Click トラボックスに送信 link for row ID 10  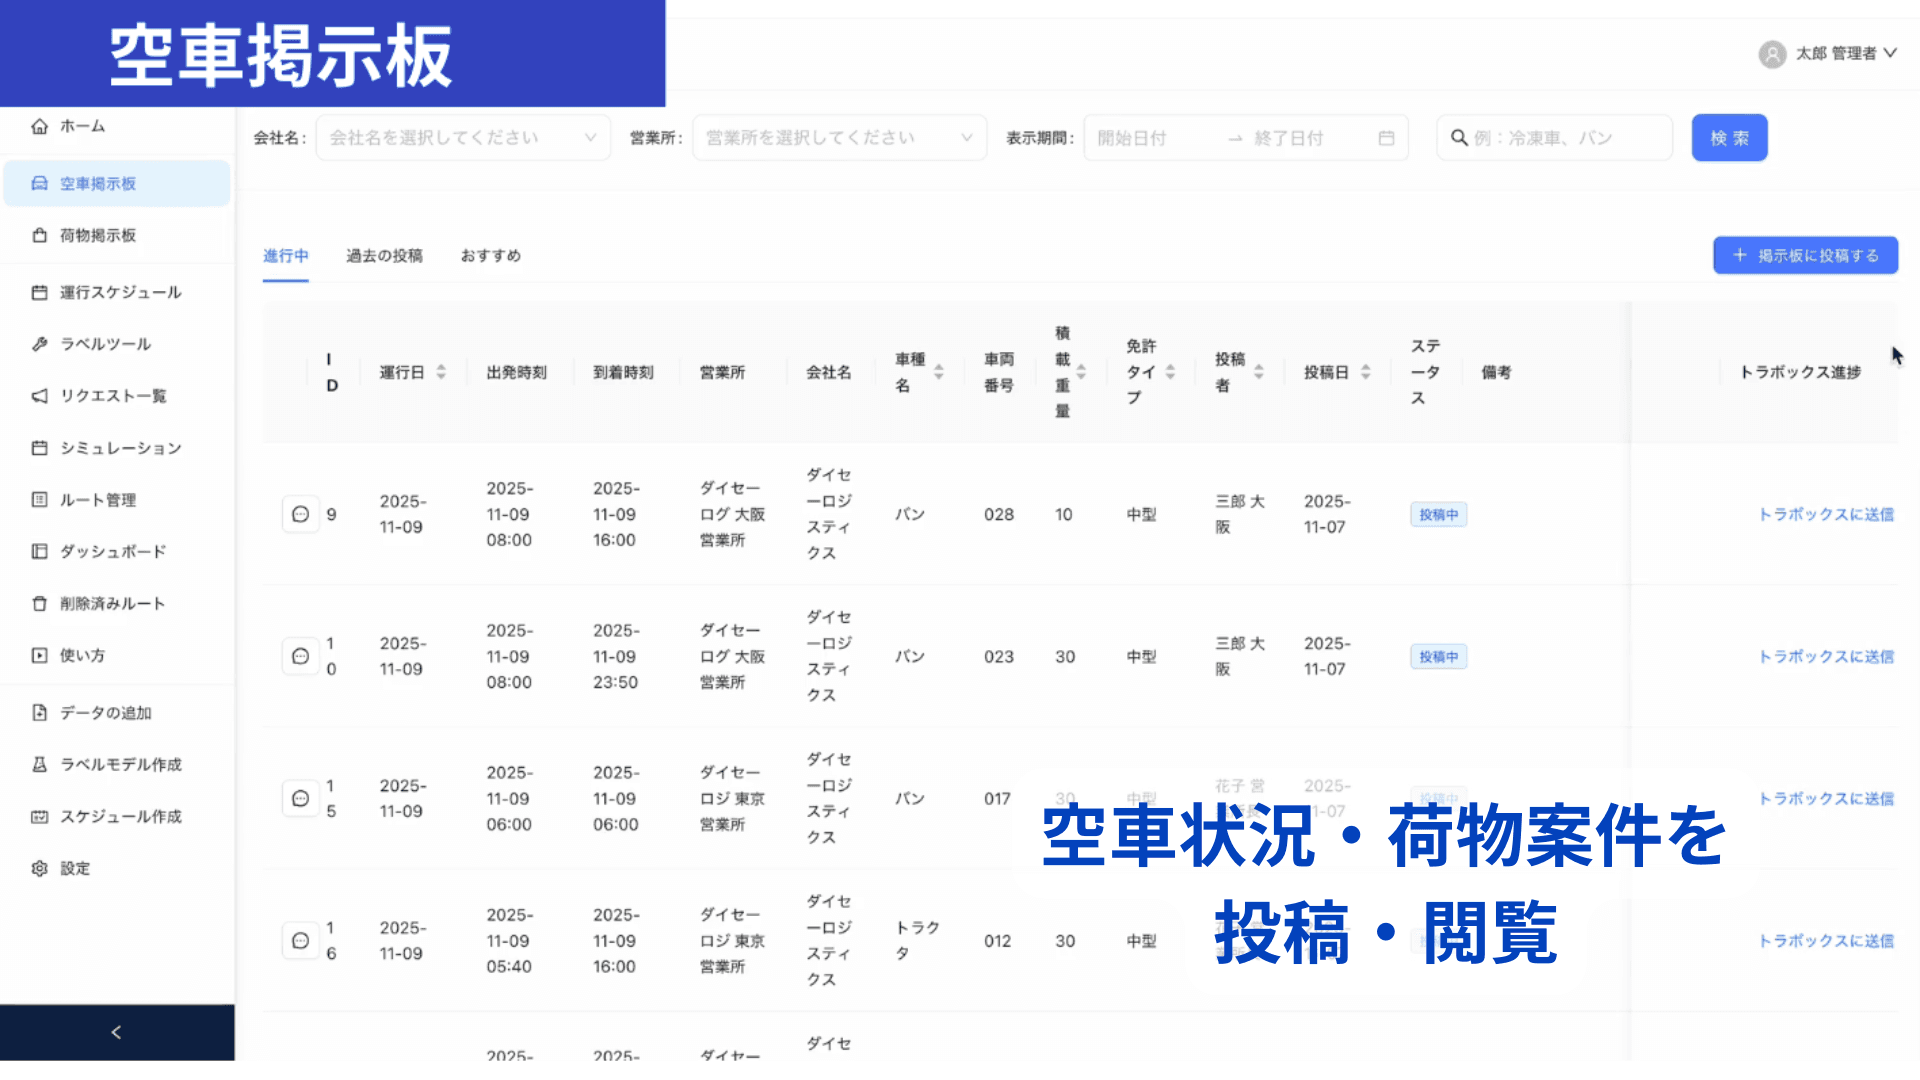(x=1826, y=656)
